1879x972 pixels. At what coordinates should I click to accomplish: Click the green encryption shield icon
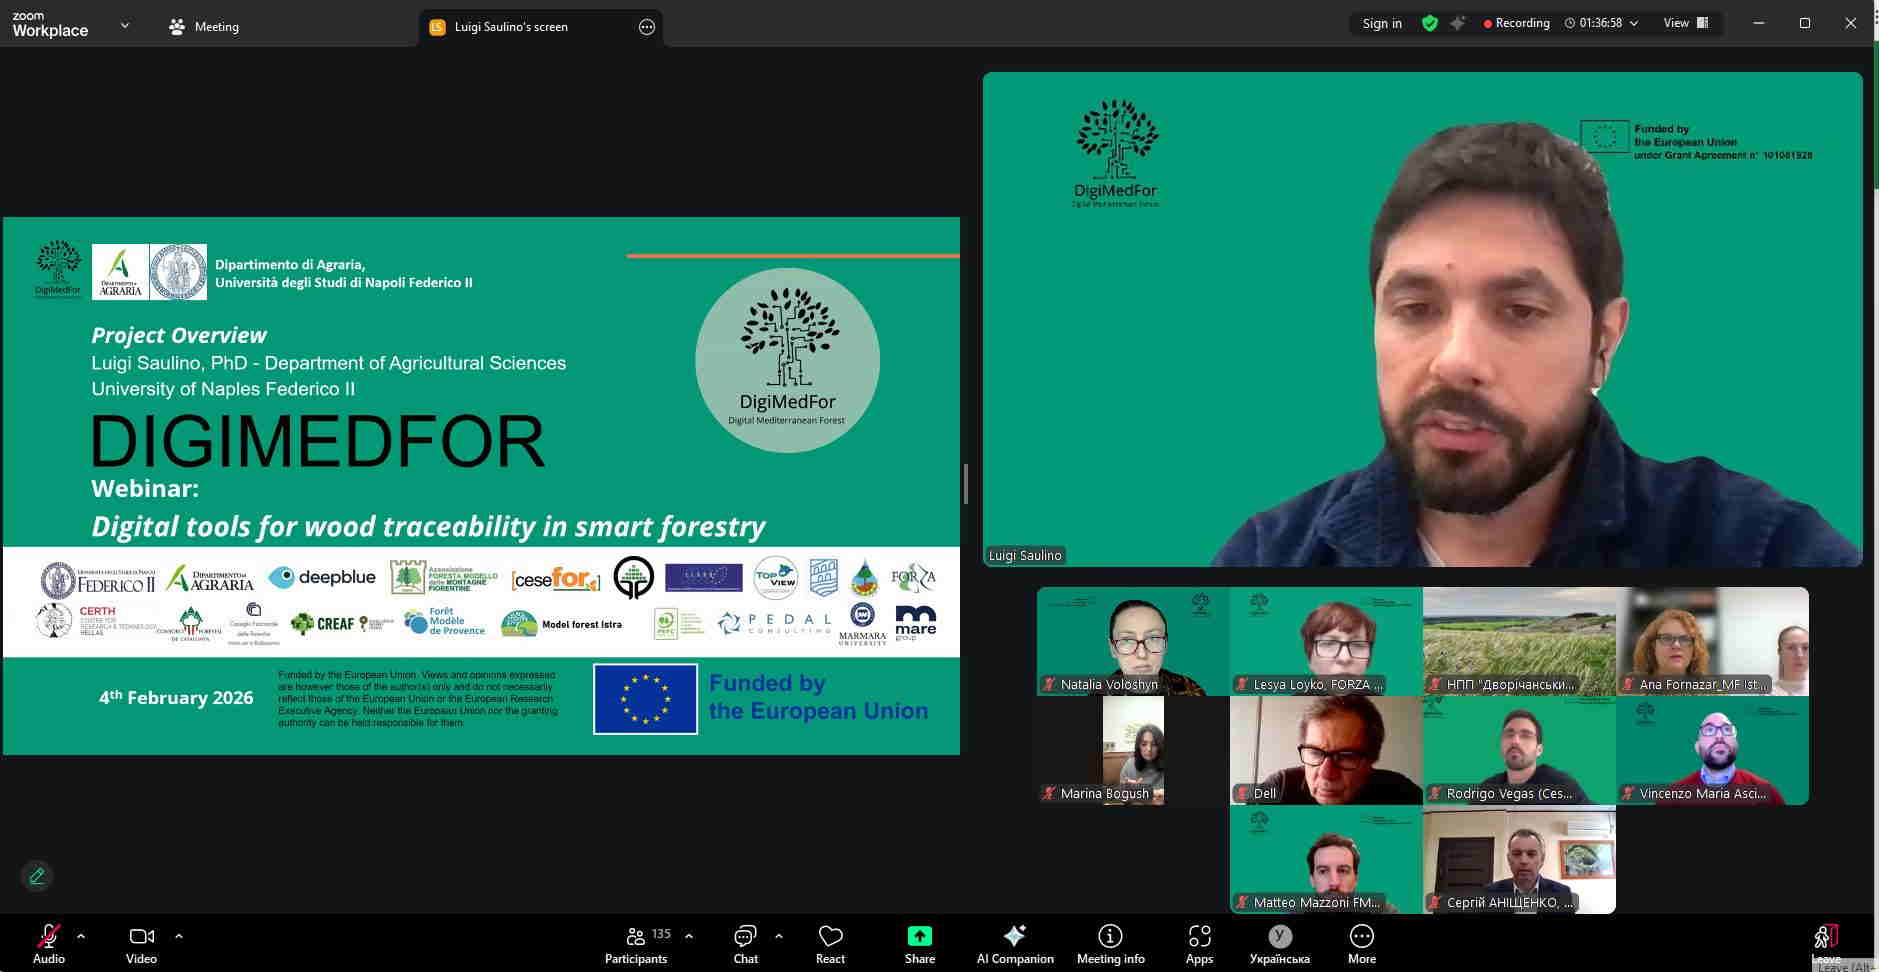1430,23
